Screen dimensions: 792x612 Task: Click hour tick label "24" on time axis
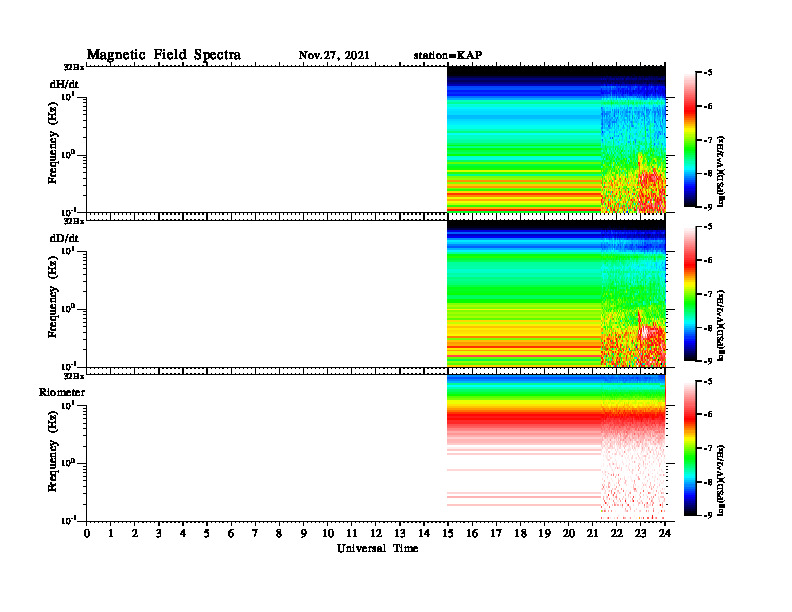tap(665, 534)
